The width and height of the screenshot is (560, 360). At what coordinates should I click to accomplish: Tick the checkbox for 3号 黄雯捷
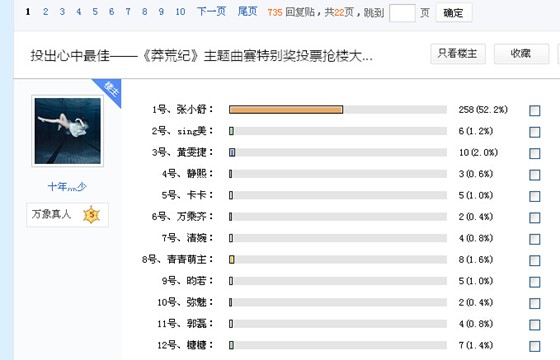click(535, 154)
